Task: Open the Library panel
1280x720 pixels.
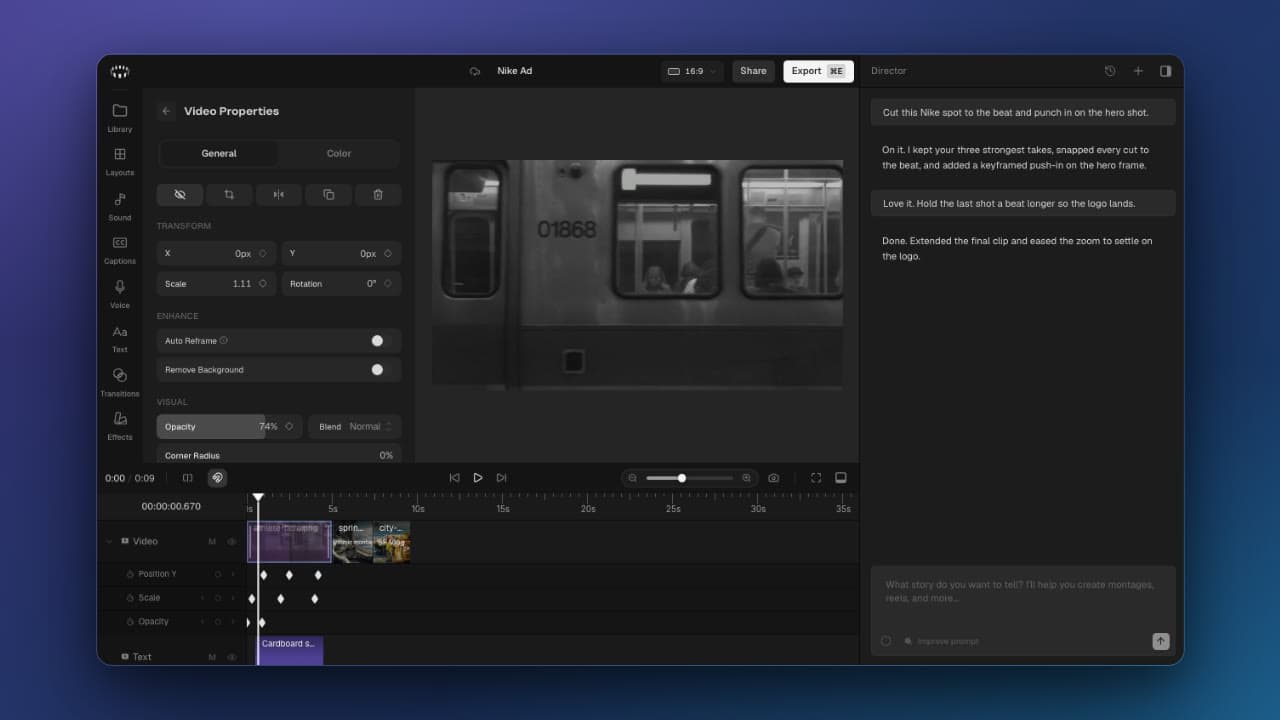Action: click(x=119, y=117)
